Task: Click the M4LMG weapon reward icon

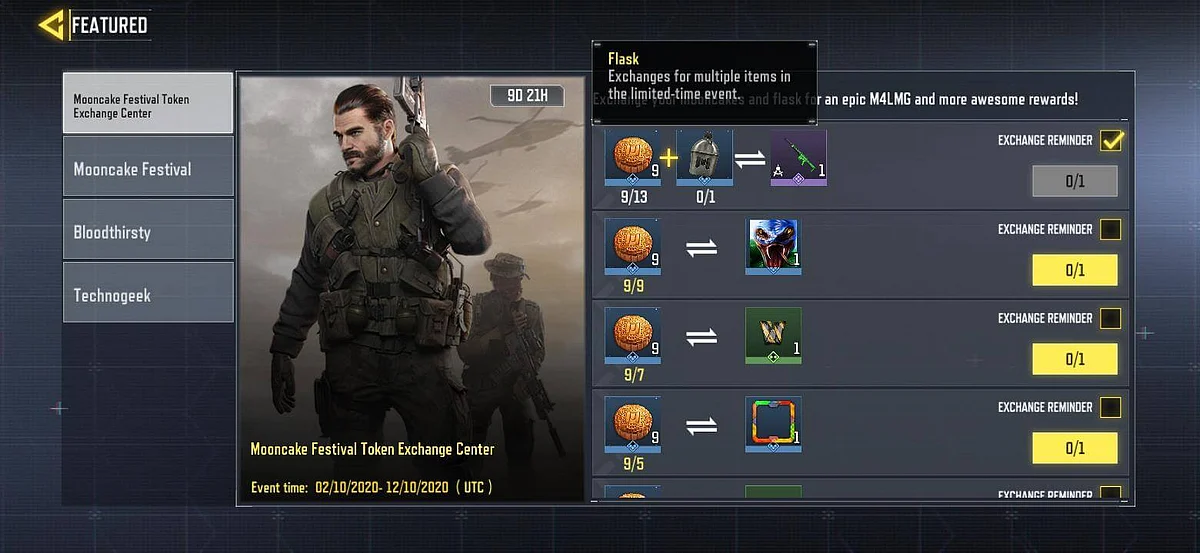Action: [x=798, y=158]
